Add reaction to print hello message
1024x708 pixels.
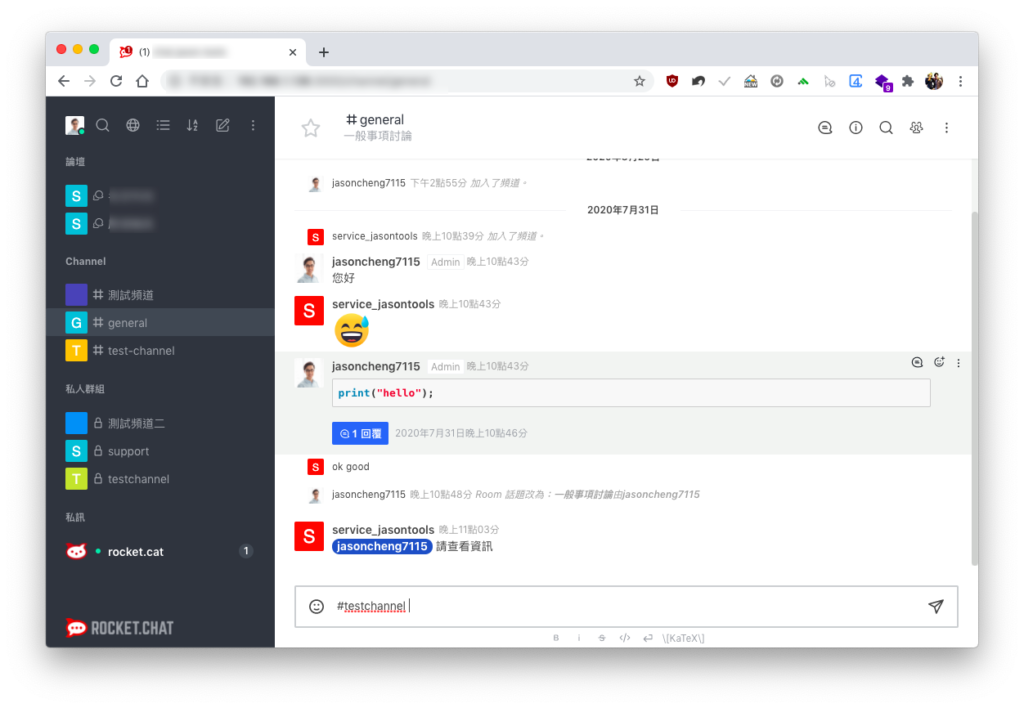click(939, 362)
